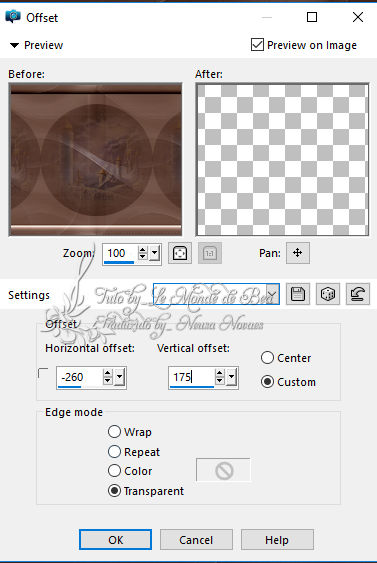Click the disabled color swatch next to Color

click(x=223, y=470)
